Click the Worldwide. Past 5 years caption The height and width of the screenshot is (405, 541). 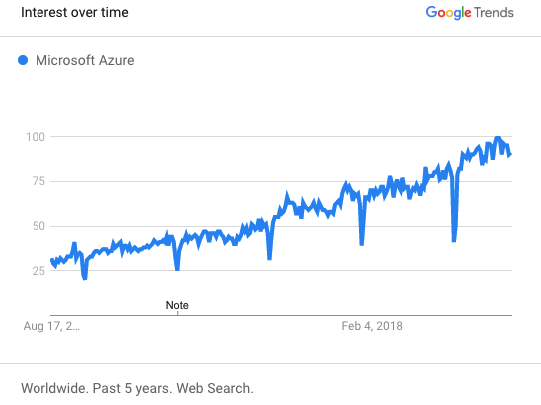(137, 388)
